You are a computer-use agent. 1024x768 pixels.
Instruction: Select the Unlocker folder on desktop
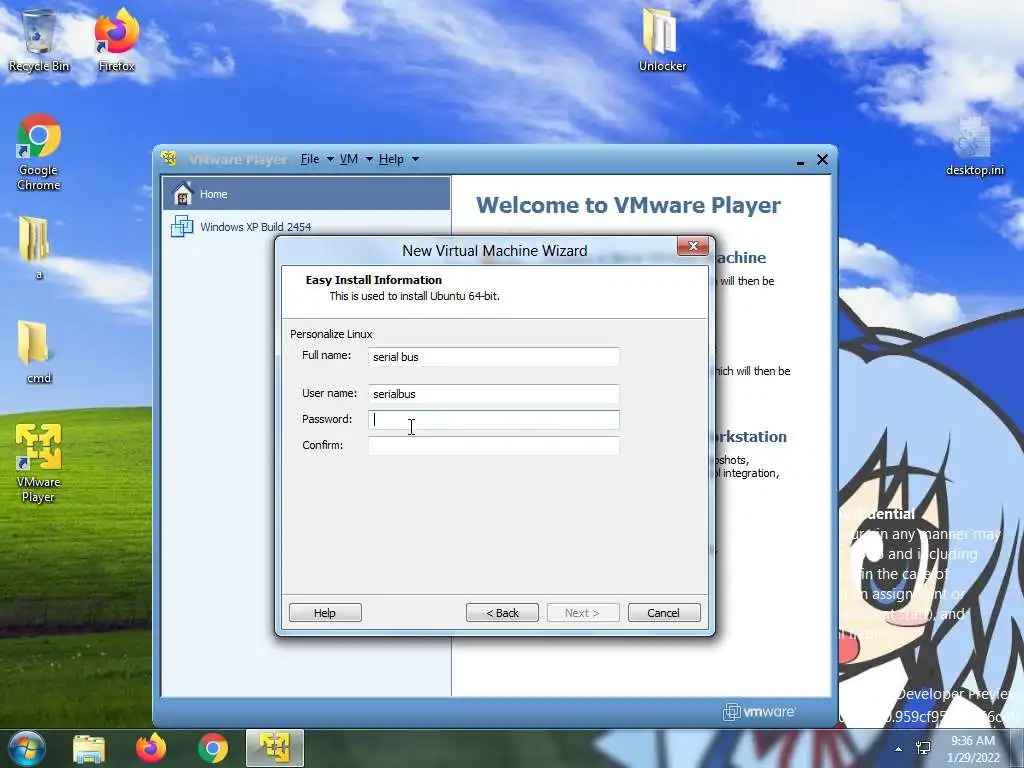[x=662, y=39]
